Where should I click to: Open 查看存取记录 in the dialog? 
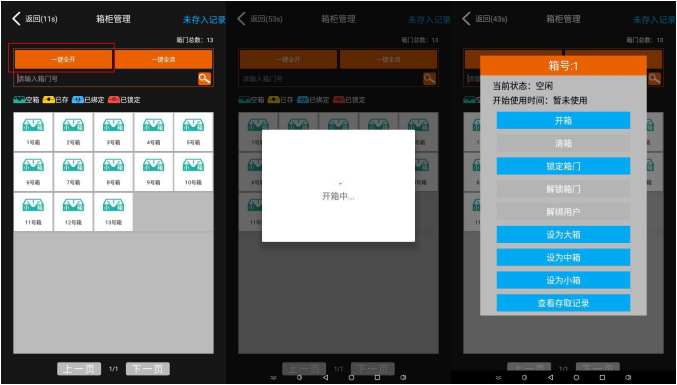[563, 303]
